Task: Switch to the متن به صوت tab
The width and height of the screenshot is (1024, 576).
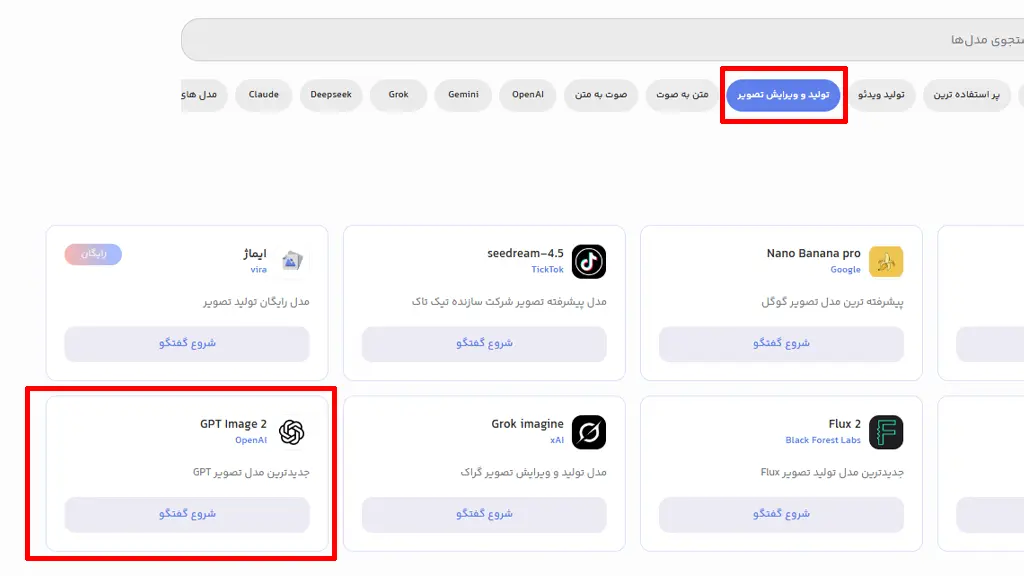Action: [x=682, y=95]
